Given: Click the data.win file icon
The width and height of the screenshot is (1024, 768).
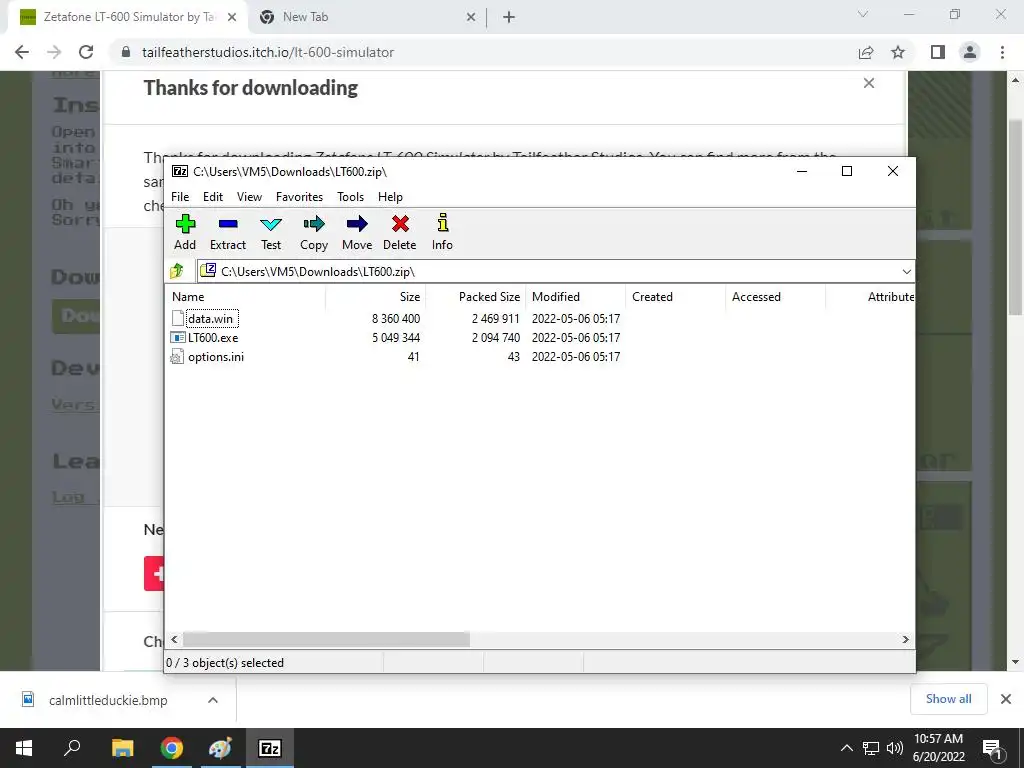Looking at the screenshot, I should (x=177, y=319).
